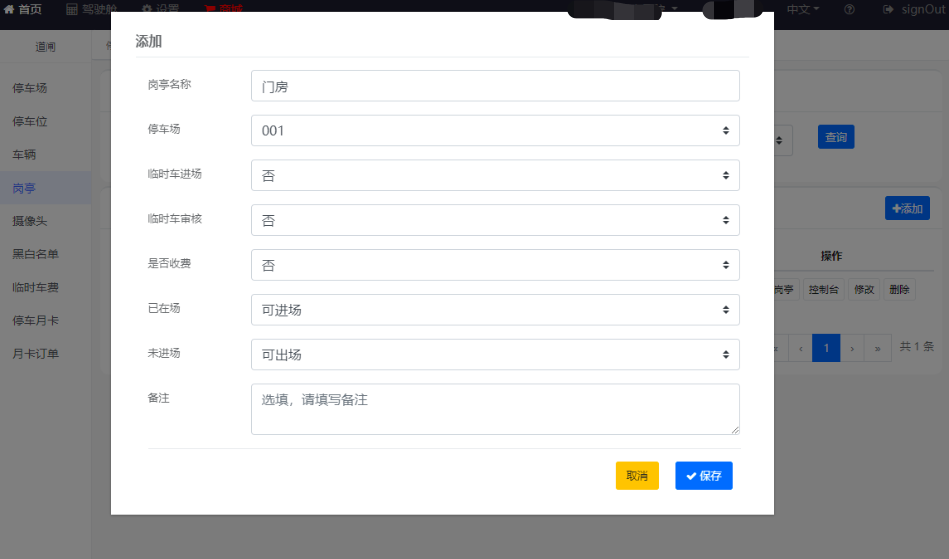Viewport: 949px width, 559px height.
Task: Open the 是否收费 dropdown
Action: tap(495, 265)
